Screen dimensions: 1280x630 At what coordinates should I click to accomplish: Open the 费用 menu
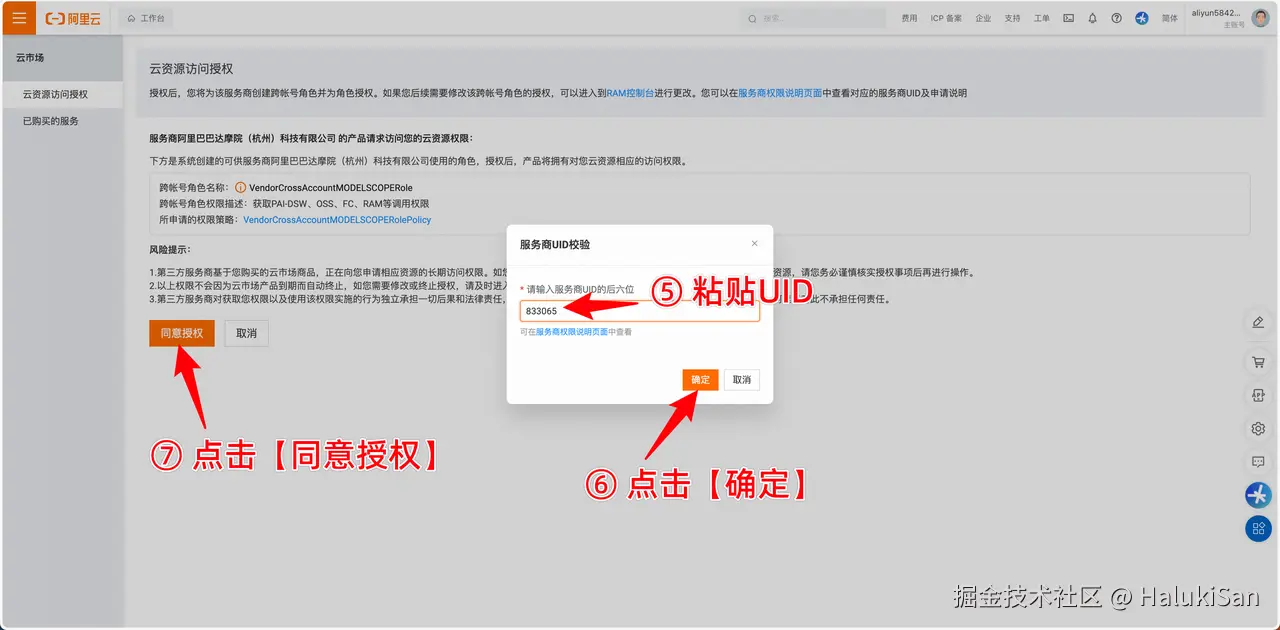(x=909, y=18)
